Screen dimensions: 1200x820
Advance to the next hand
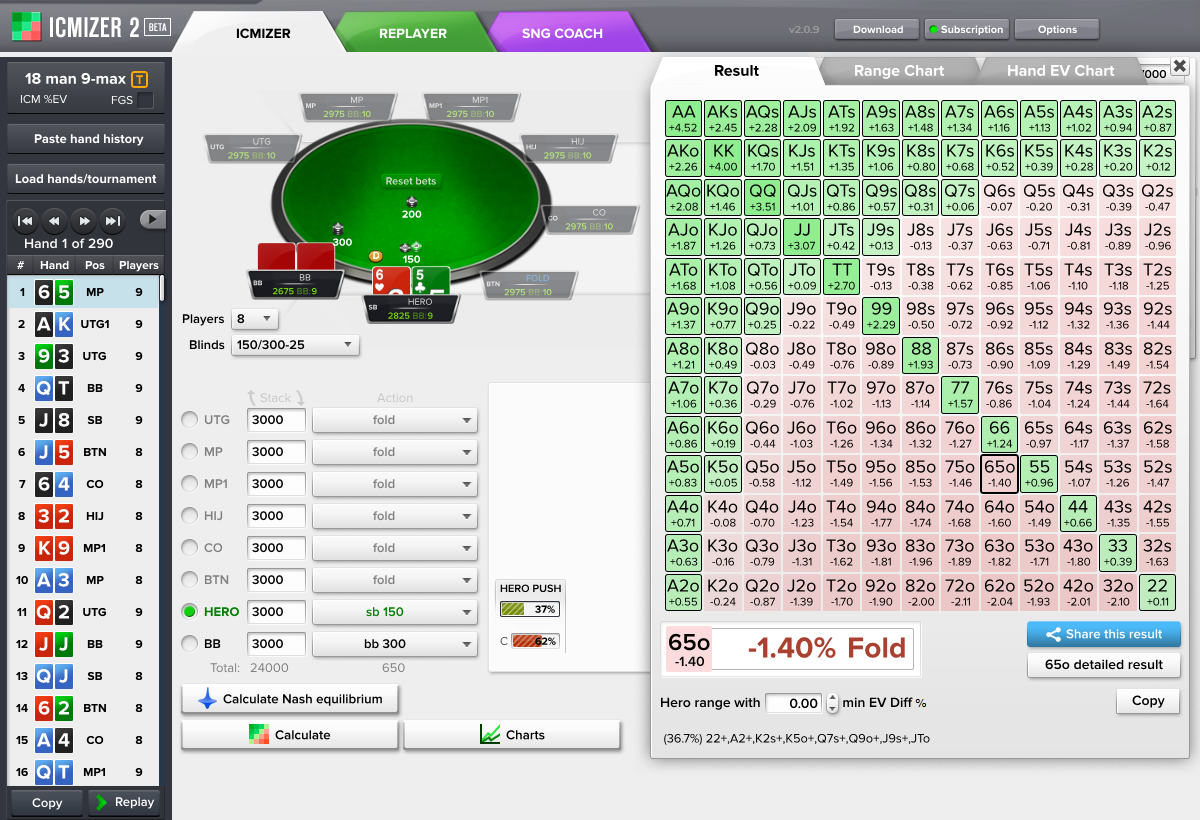point(85,220)
